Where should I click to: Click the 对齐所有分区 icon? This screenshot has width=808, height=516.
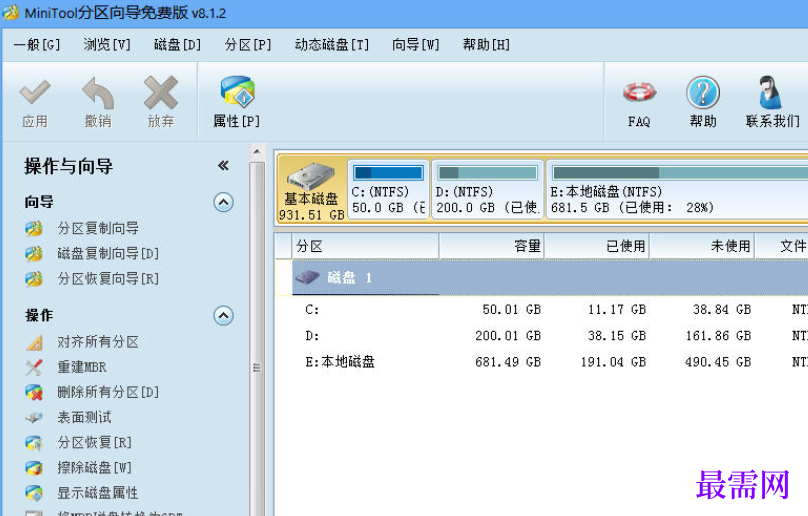[x=34, y=342]
